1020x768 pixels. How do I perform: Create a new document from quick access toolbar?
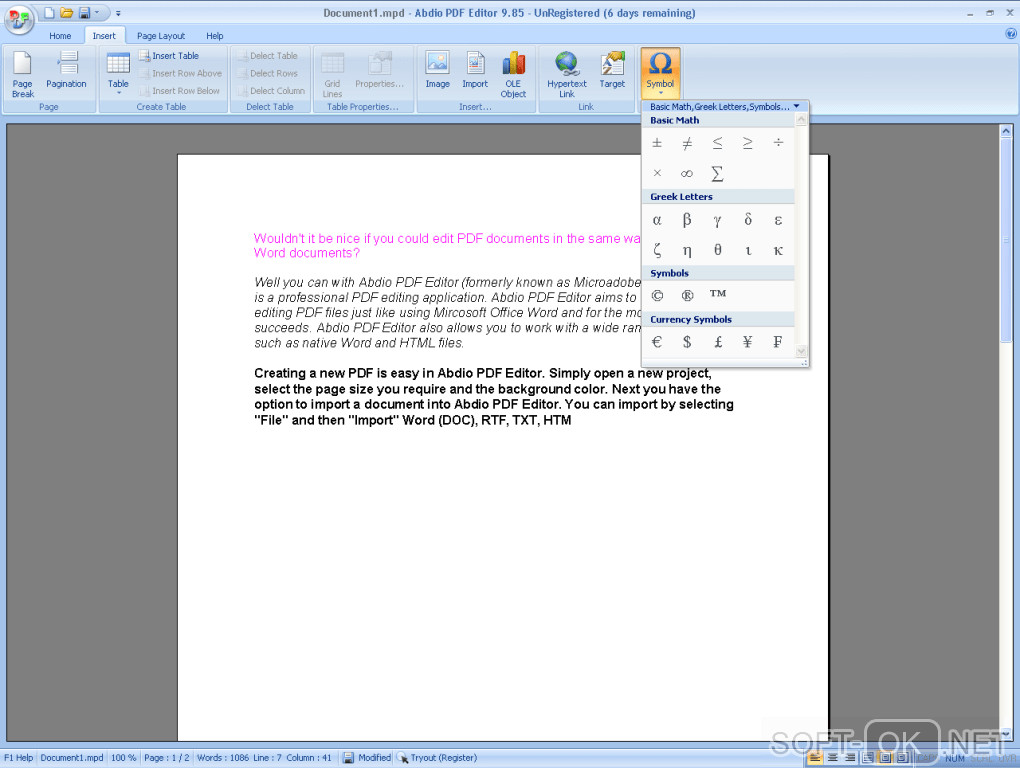click(49, 13)
